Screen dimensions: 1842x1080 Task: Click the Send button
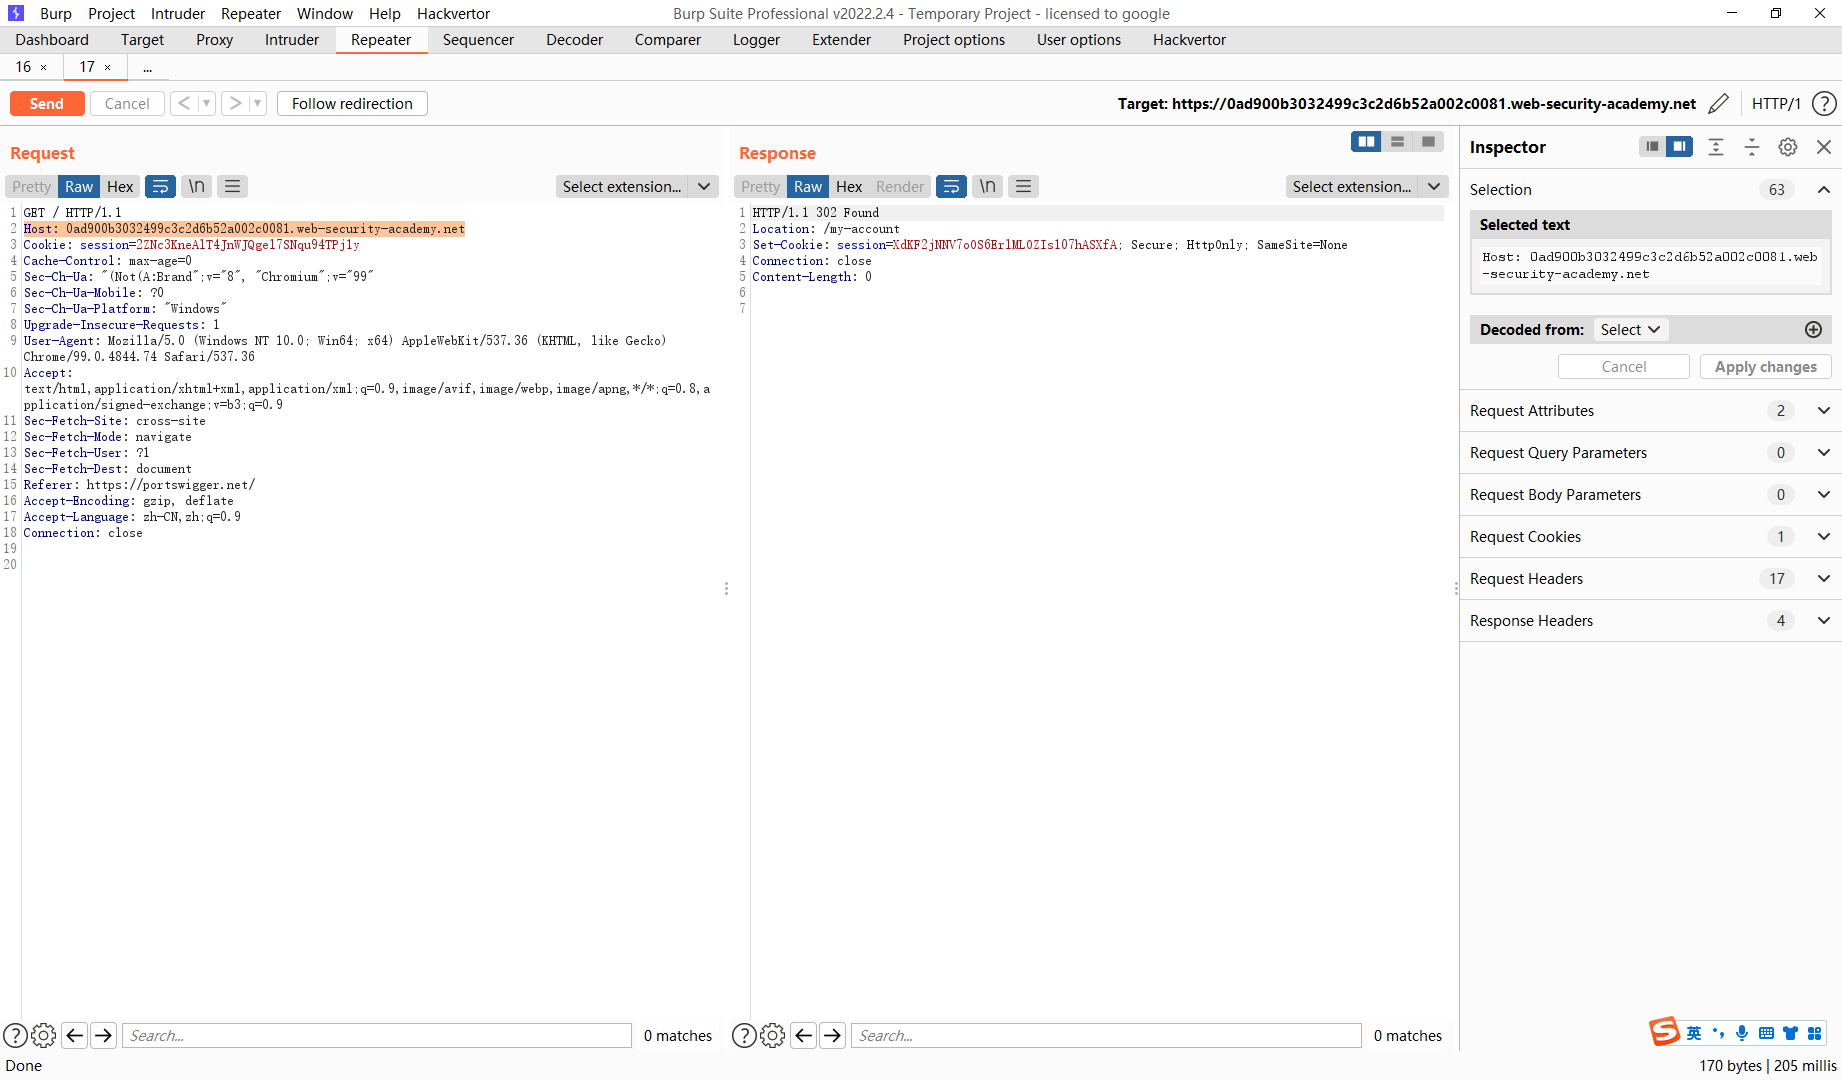pos(46,103)
